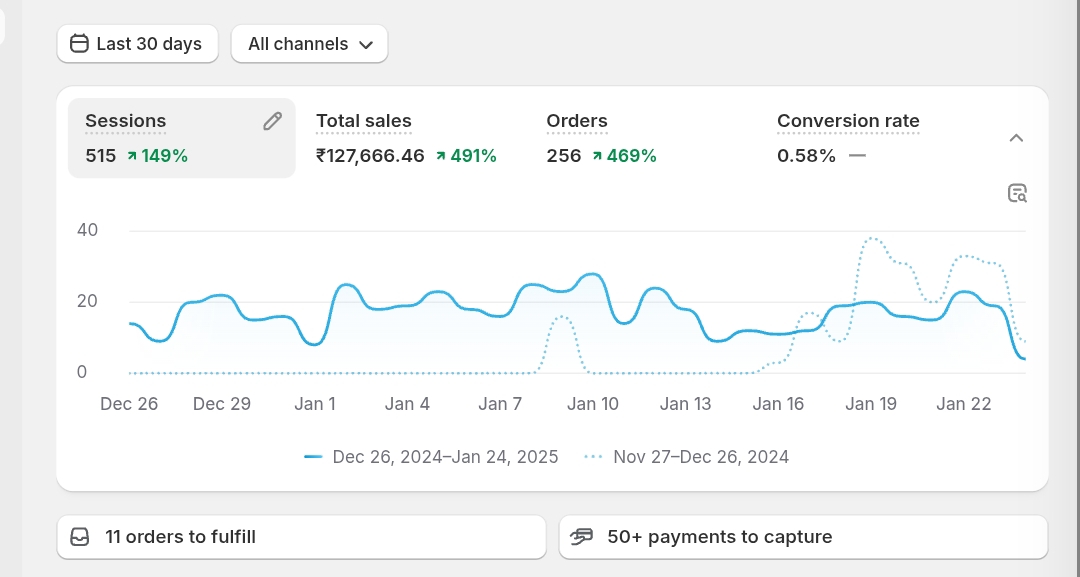Open the report view icon above the chart
Viewport: 1080px width, 577px height.
(1017, 194)
